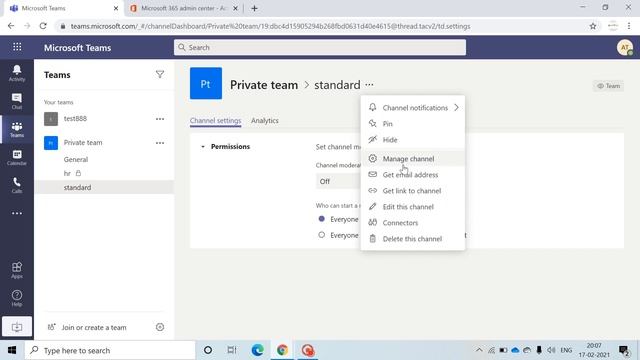Open Chat from the left rail
Viewport: 640px width, 360px height.
17,101
